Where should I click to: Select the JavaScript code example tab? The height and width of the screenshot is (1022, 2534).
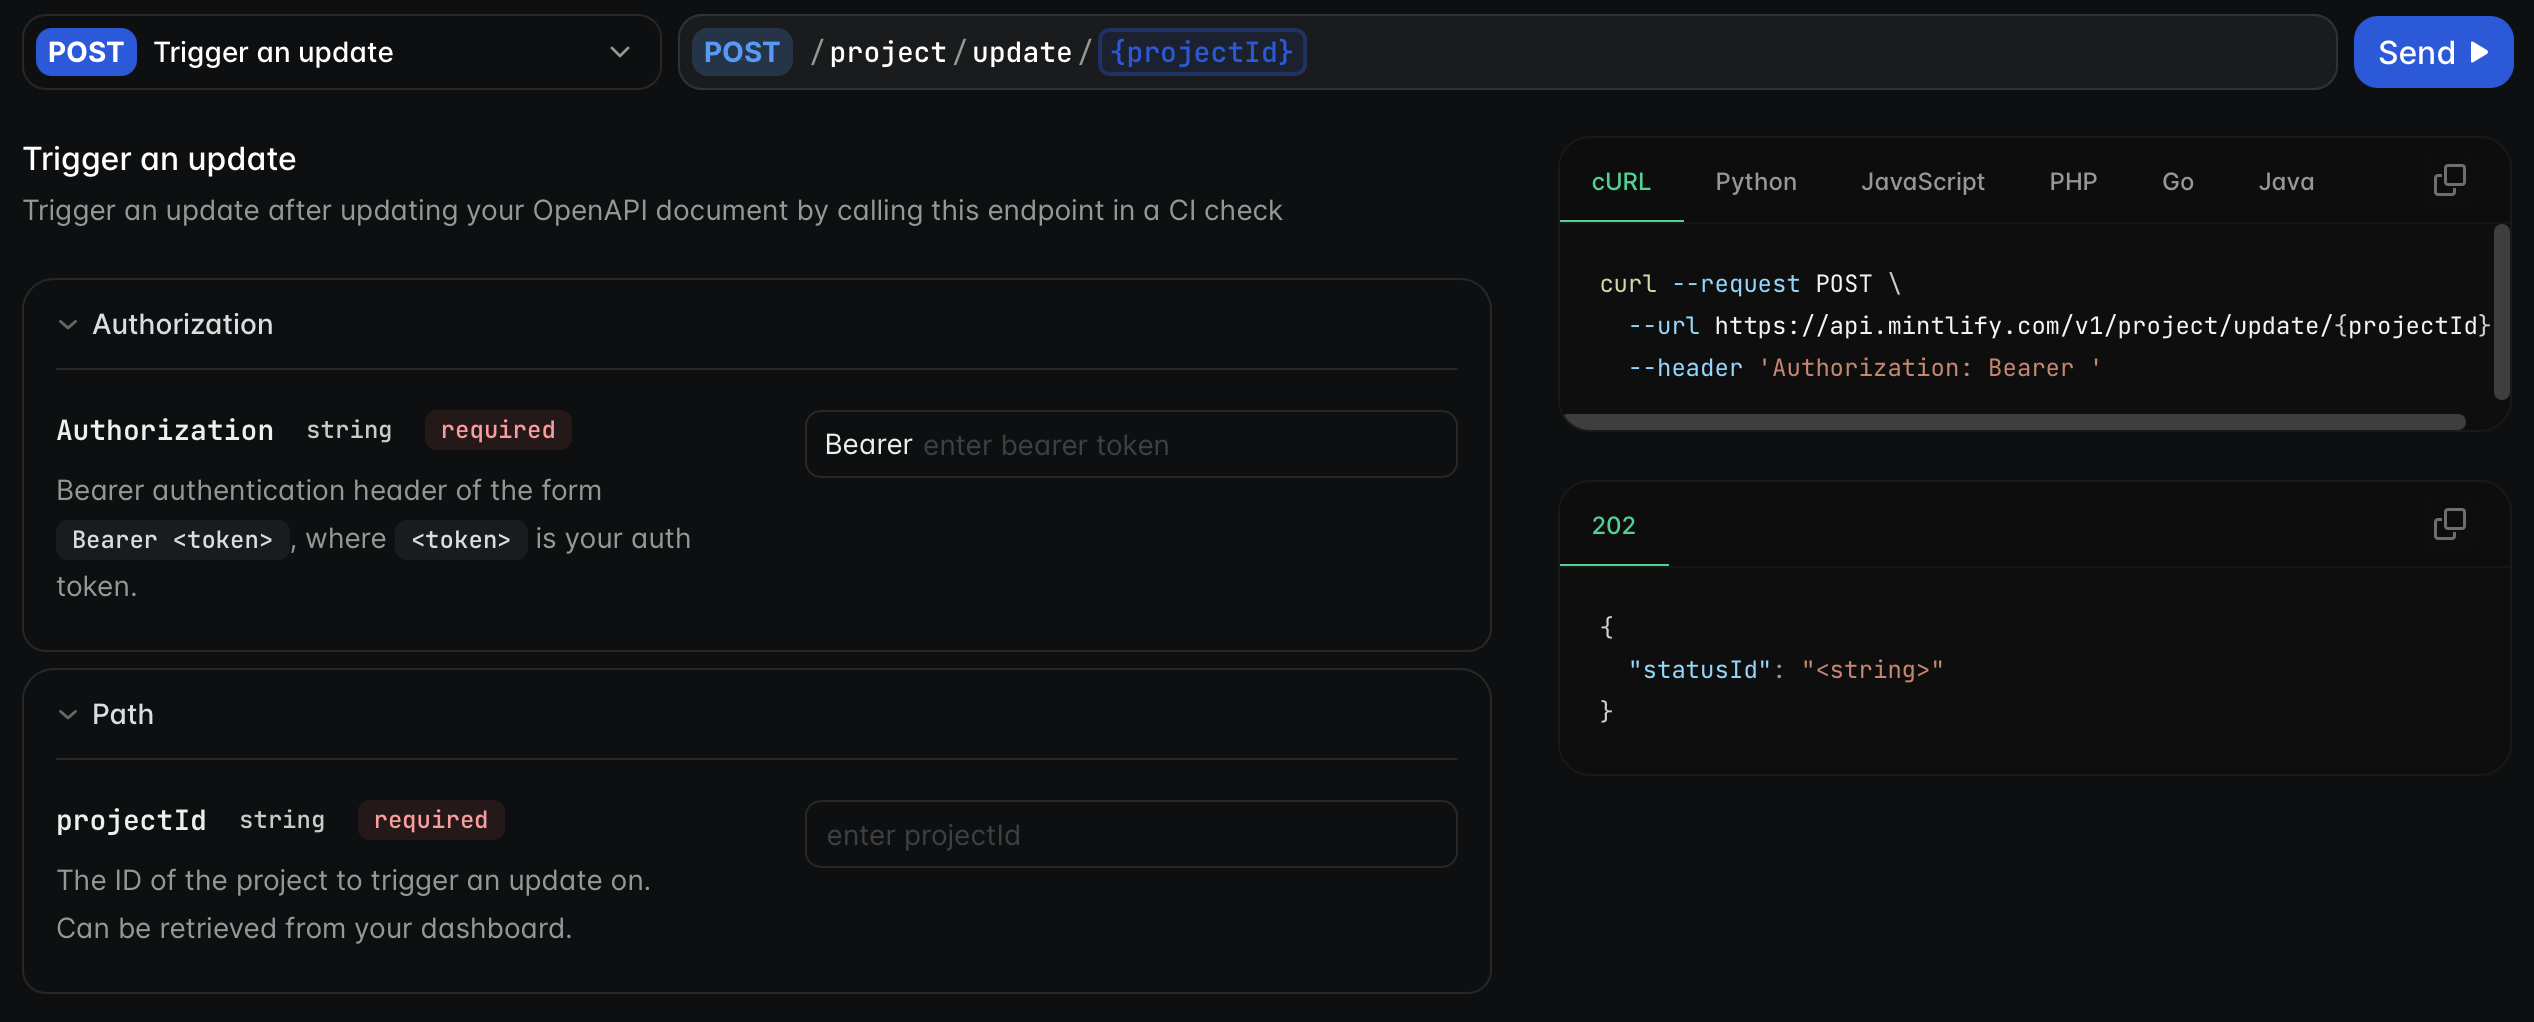click(x=1922, y=181)
